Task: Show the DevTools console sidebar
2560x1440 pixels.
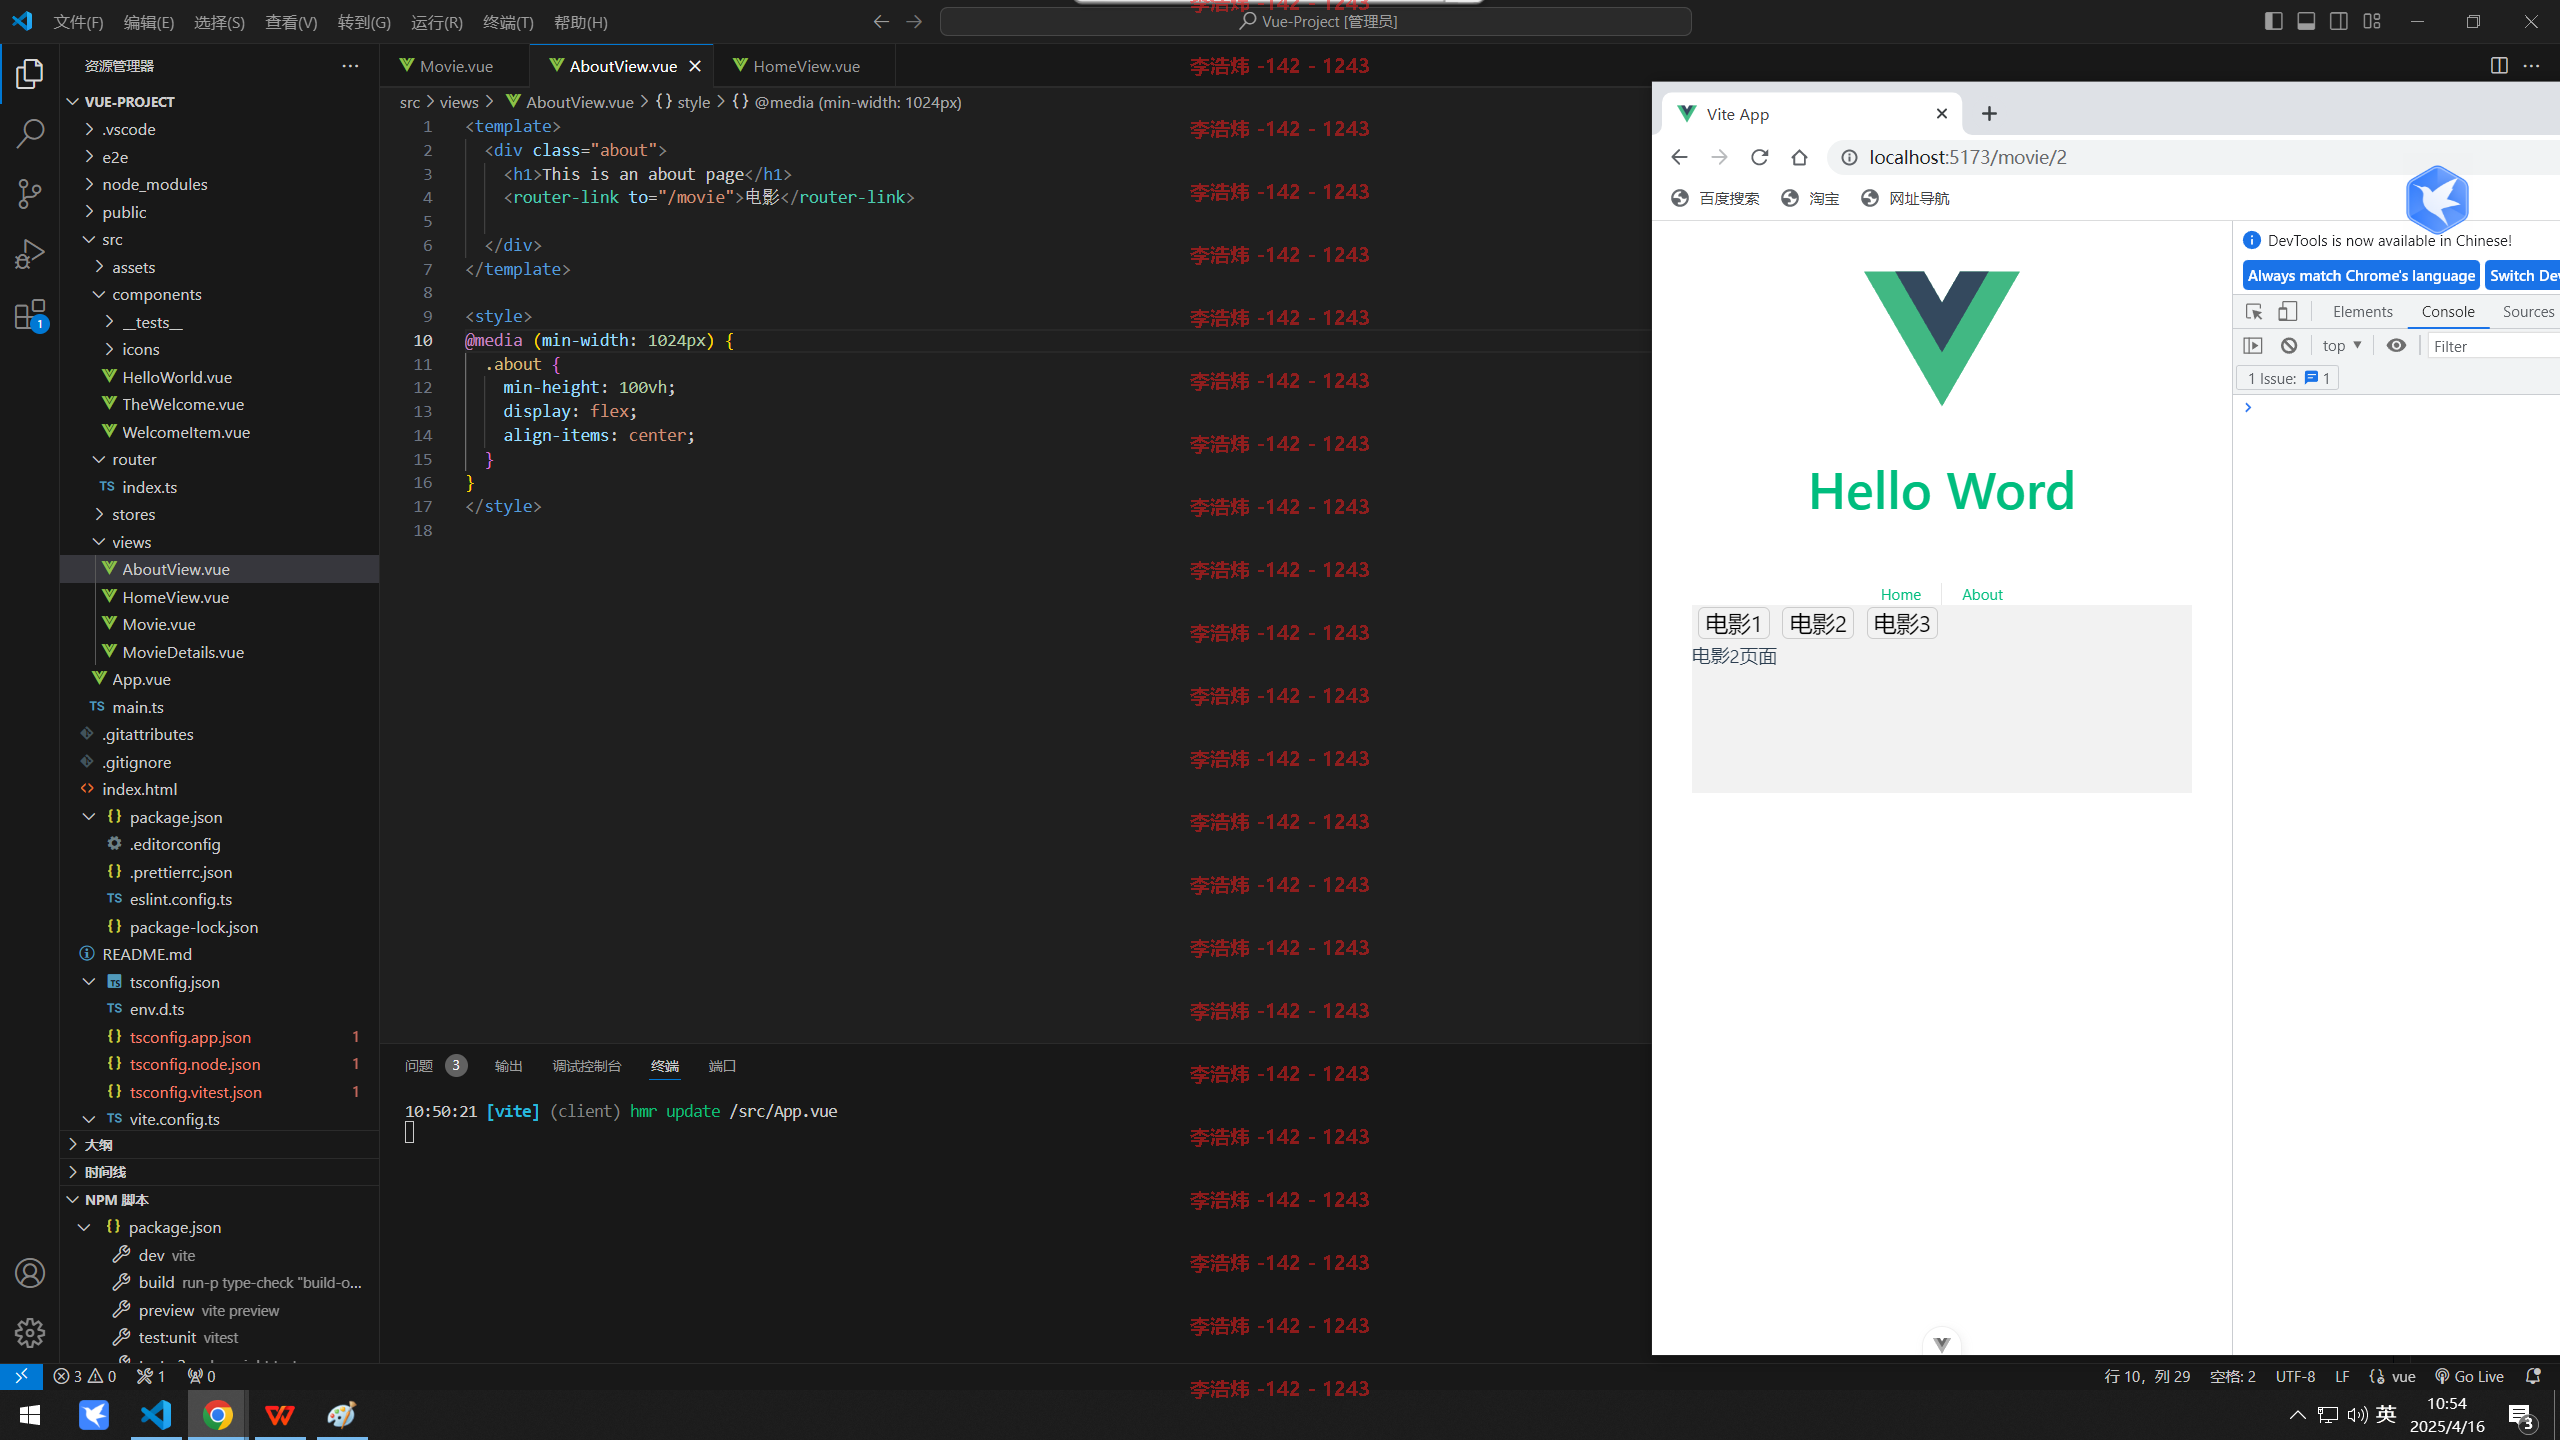Action: (x=2253, y=346)
